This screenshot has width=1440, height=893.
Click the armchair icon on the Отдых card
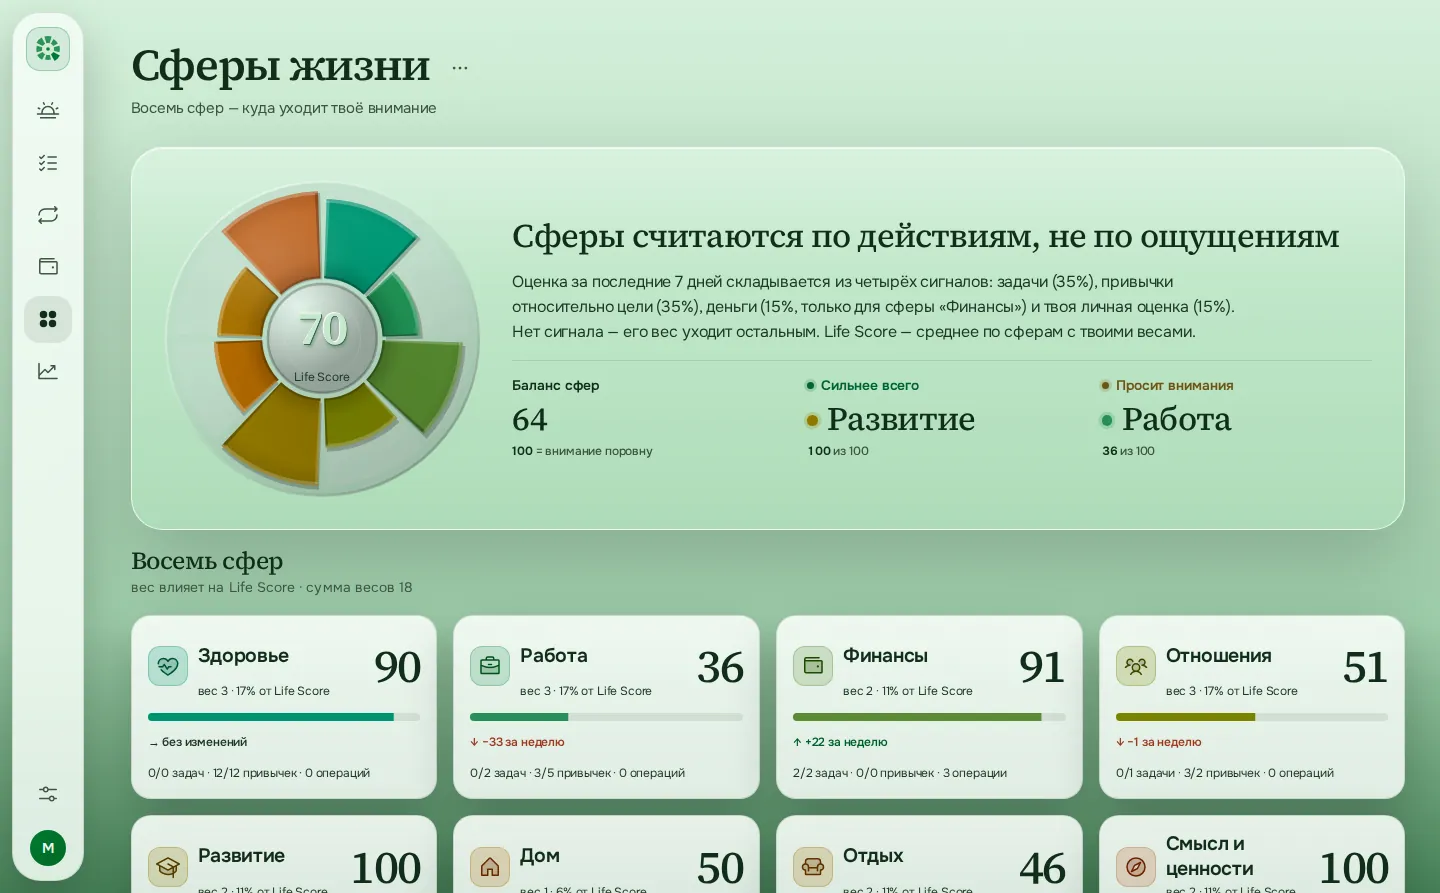(813, 867)
